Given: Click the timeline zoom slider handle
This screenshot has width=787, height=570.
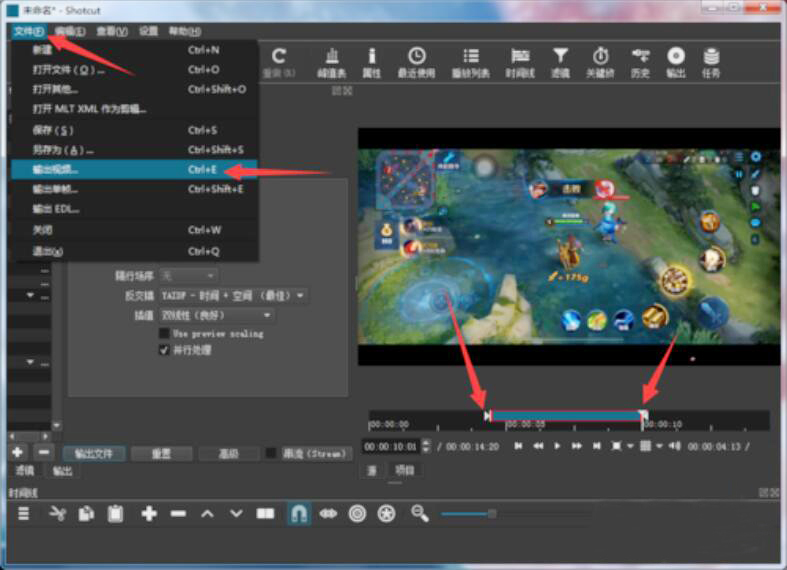Looking at the screenshot, I should click(491, 513).
